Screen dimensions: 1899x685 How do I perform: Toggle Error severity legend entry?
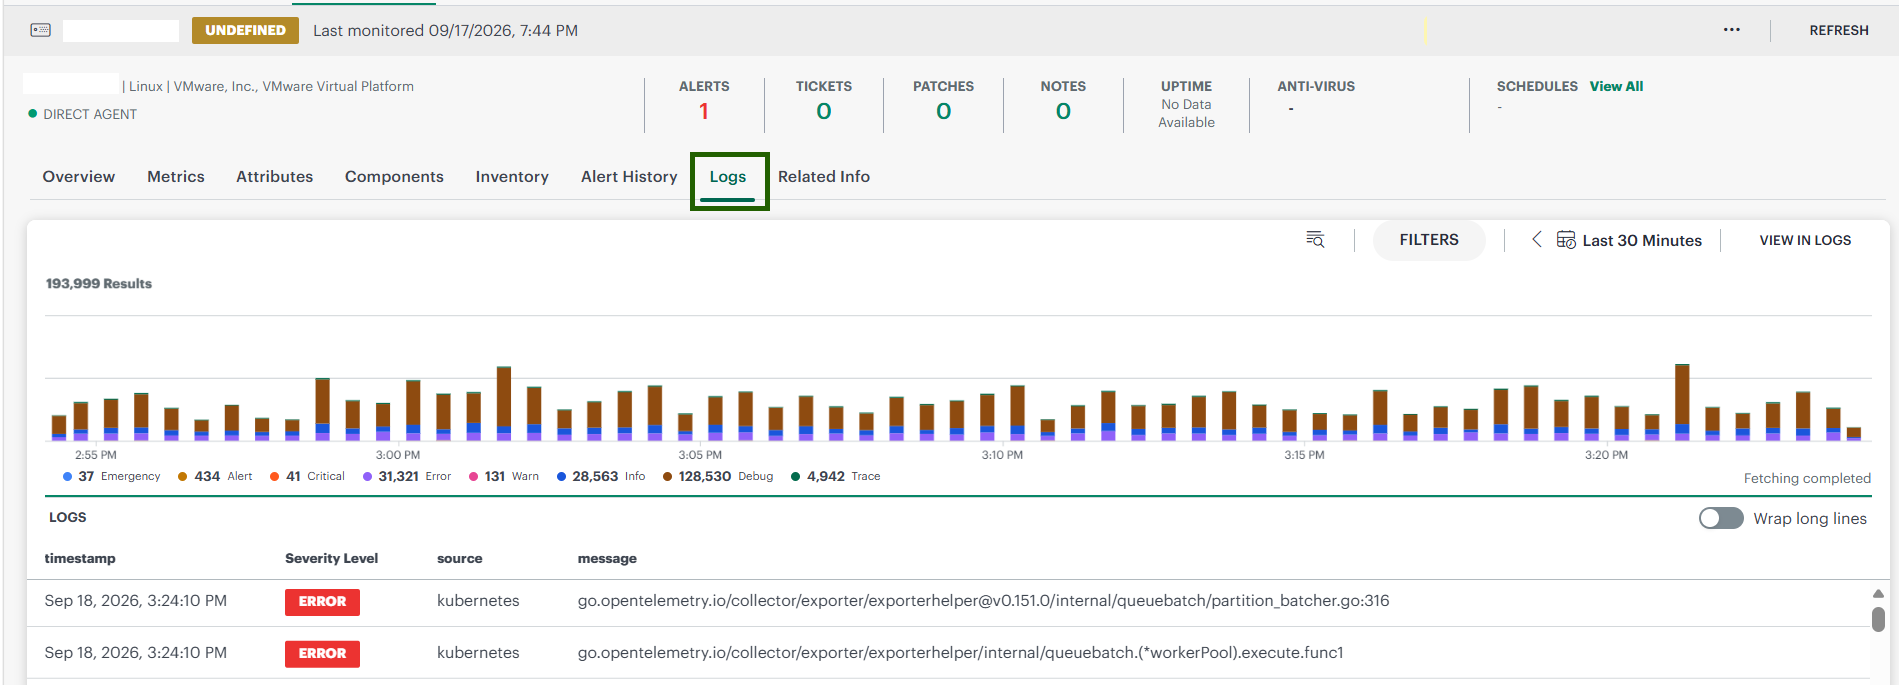(x=407, y=476)
